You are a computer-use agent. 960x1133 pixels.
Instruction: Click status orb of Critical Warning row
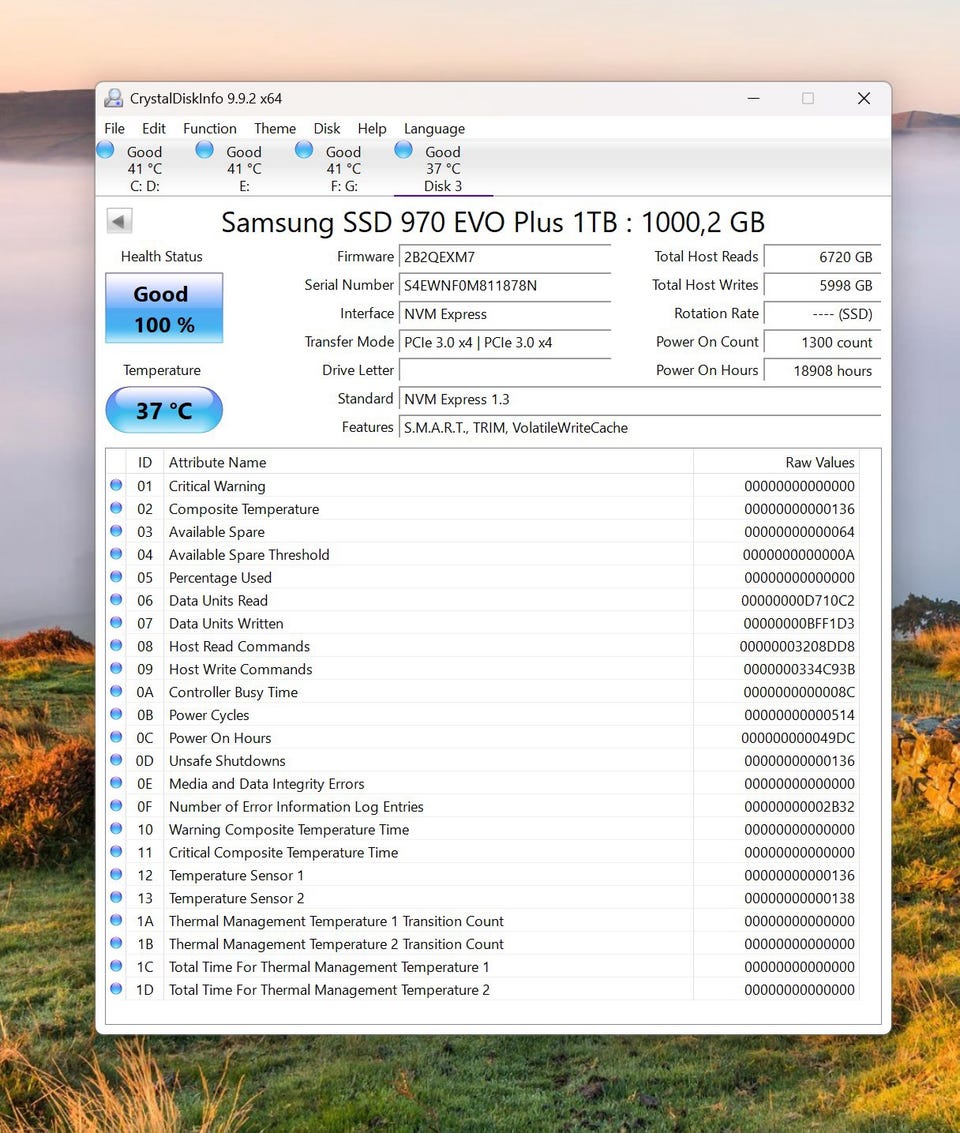116,485
